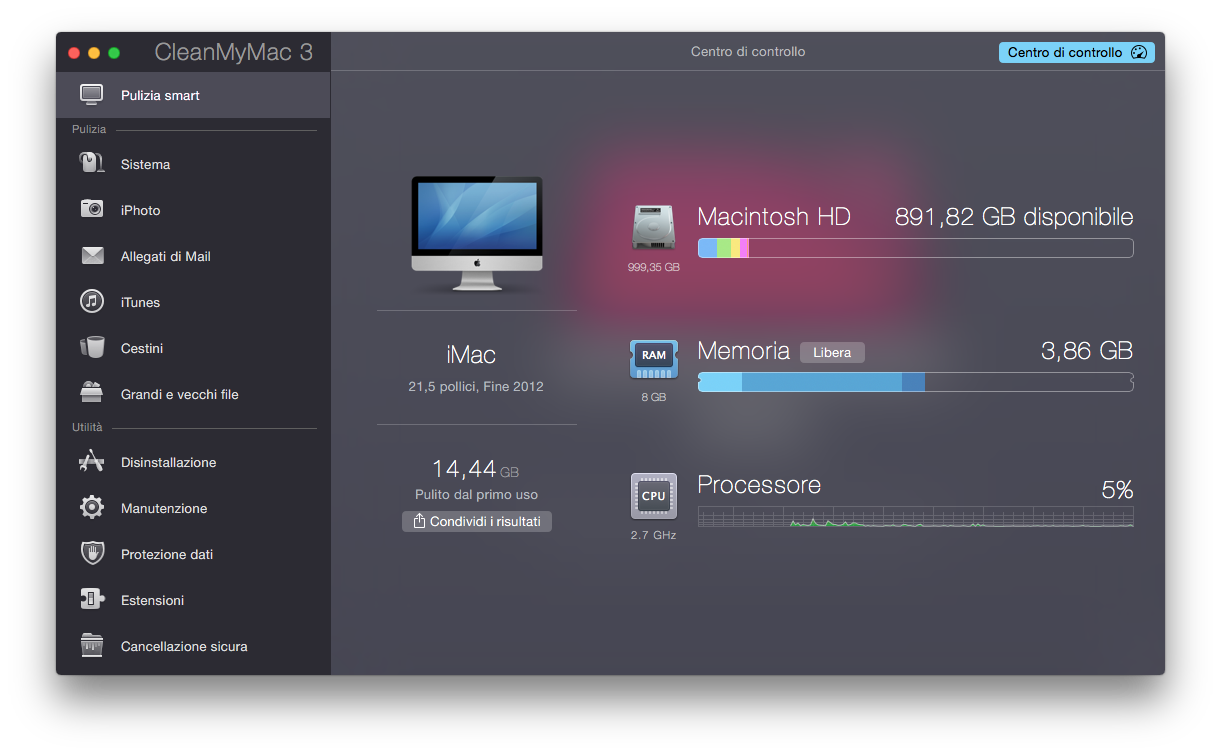Click the iMac computer image

coord(477,234)
